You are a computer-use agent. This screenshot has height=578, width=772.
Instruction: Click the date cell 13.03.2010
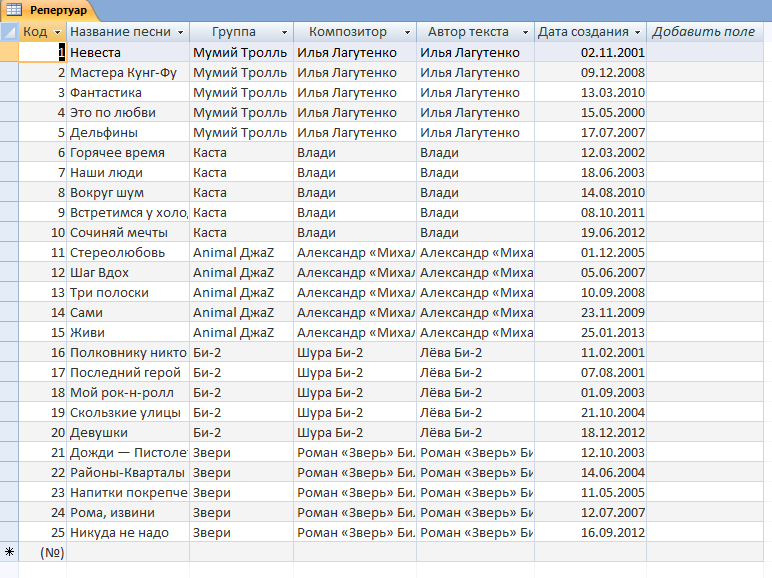[x=590, y=93]
